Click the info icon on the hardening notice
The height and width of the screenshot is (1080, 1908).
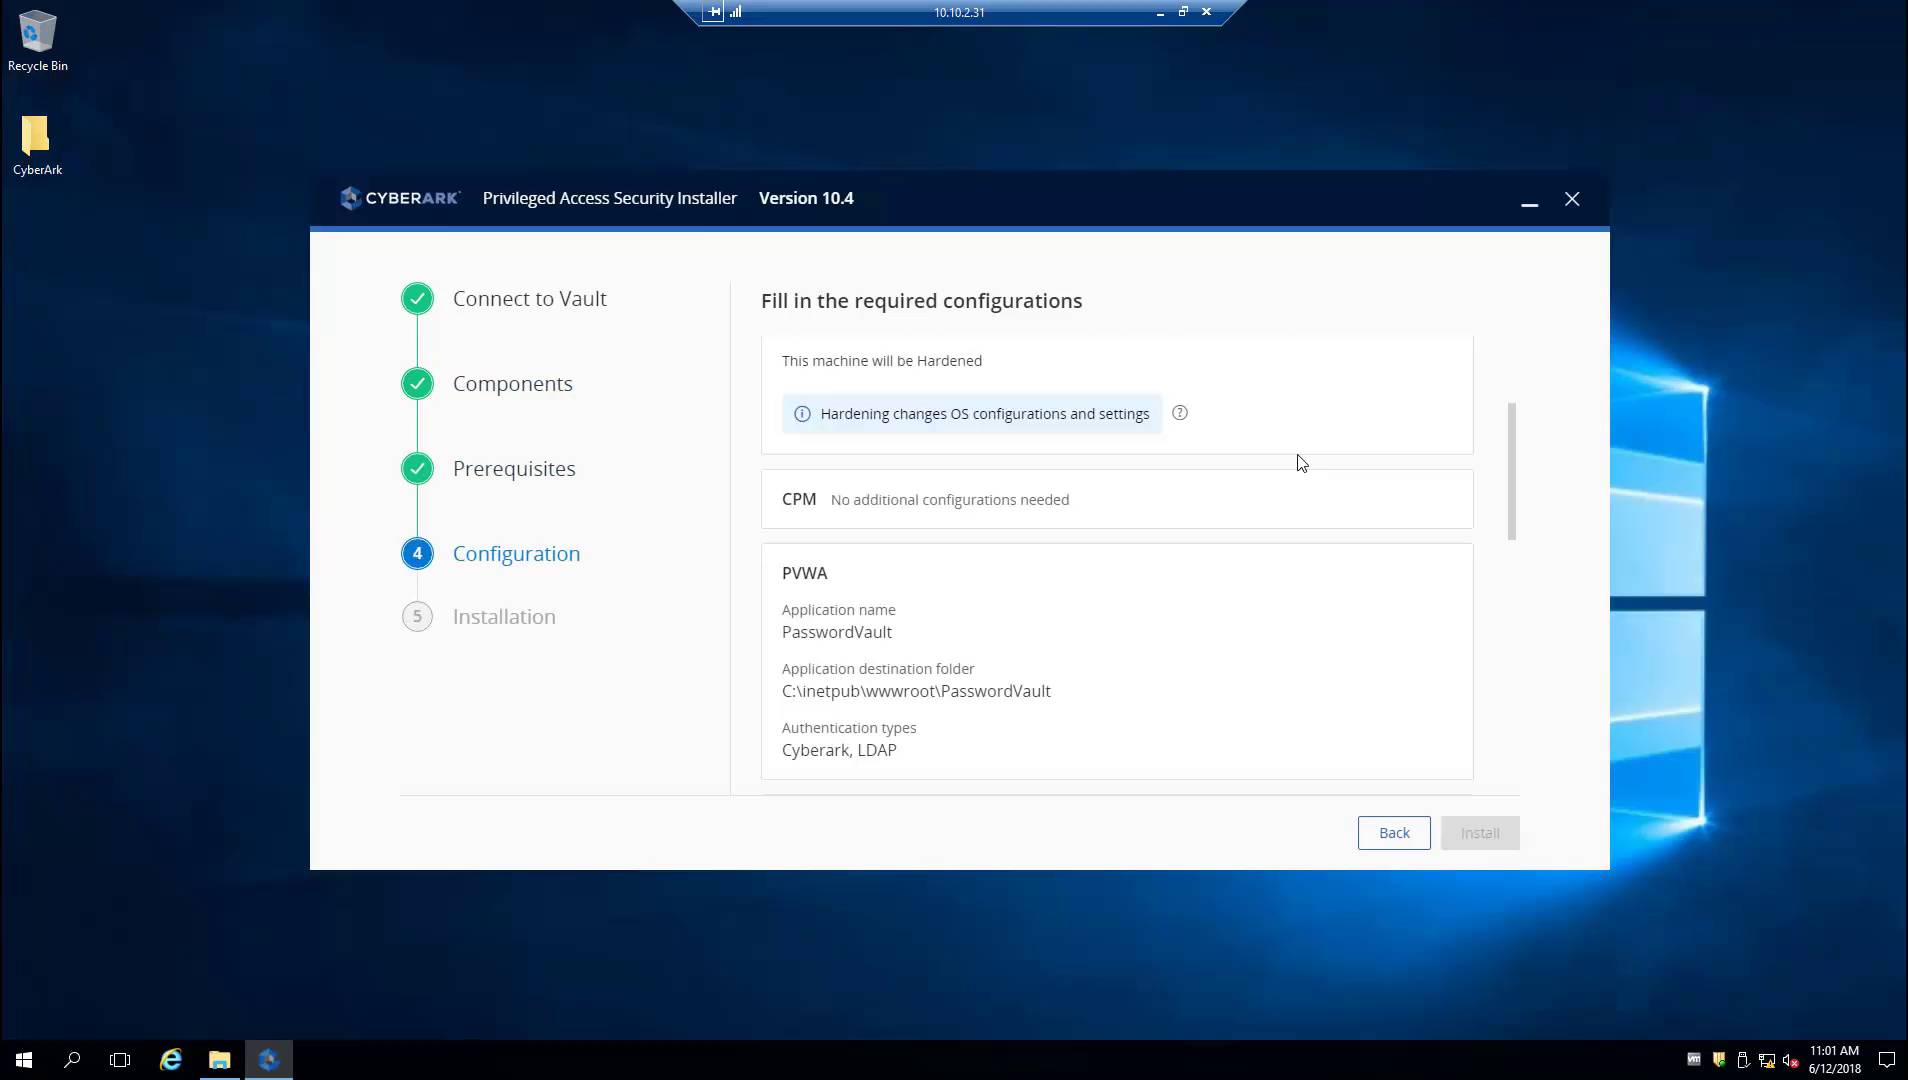[x=803, y=413]
